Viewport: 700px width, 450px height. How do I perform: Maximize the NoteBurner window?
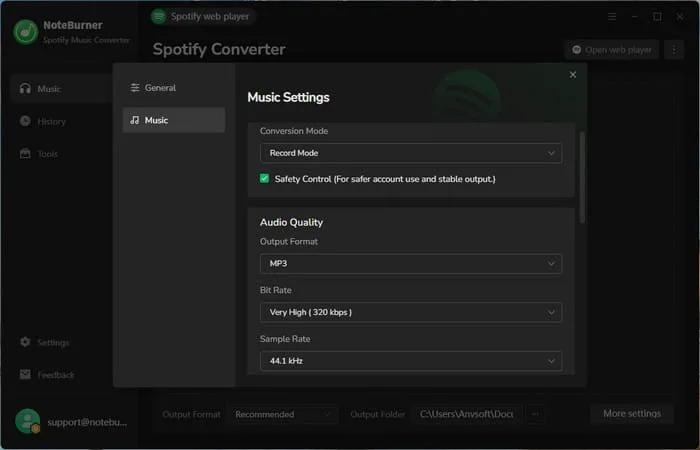[x=657, y=17]
